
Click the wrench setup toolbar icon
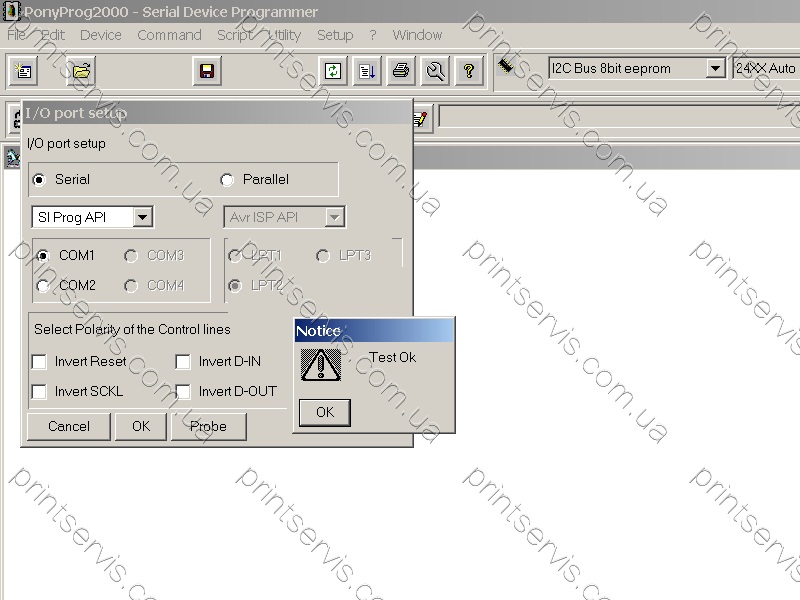(435, 70)
